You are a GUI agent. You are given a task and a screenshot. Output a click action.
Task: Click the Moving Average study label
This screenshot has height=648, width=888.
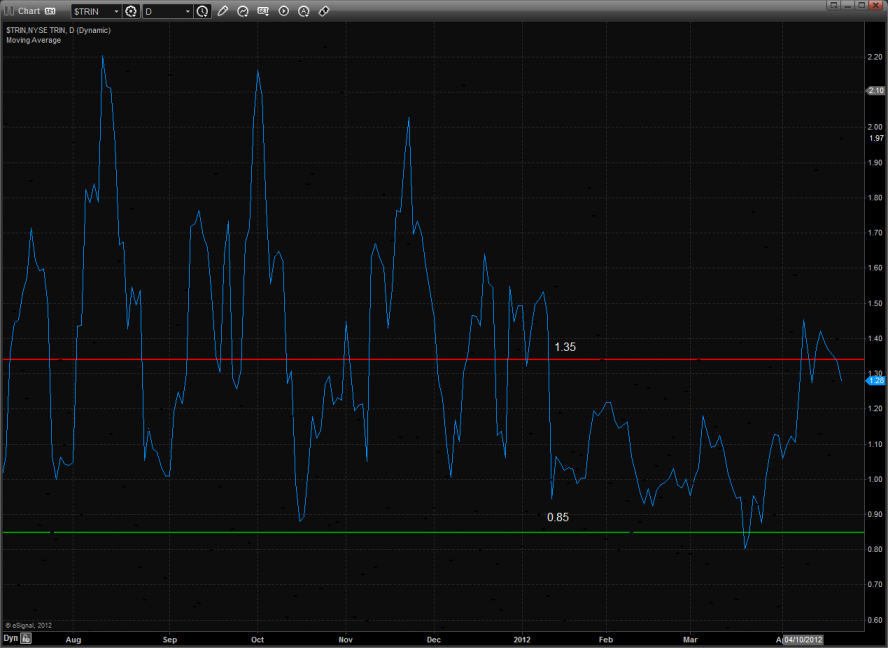tap(33, 40)
